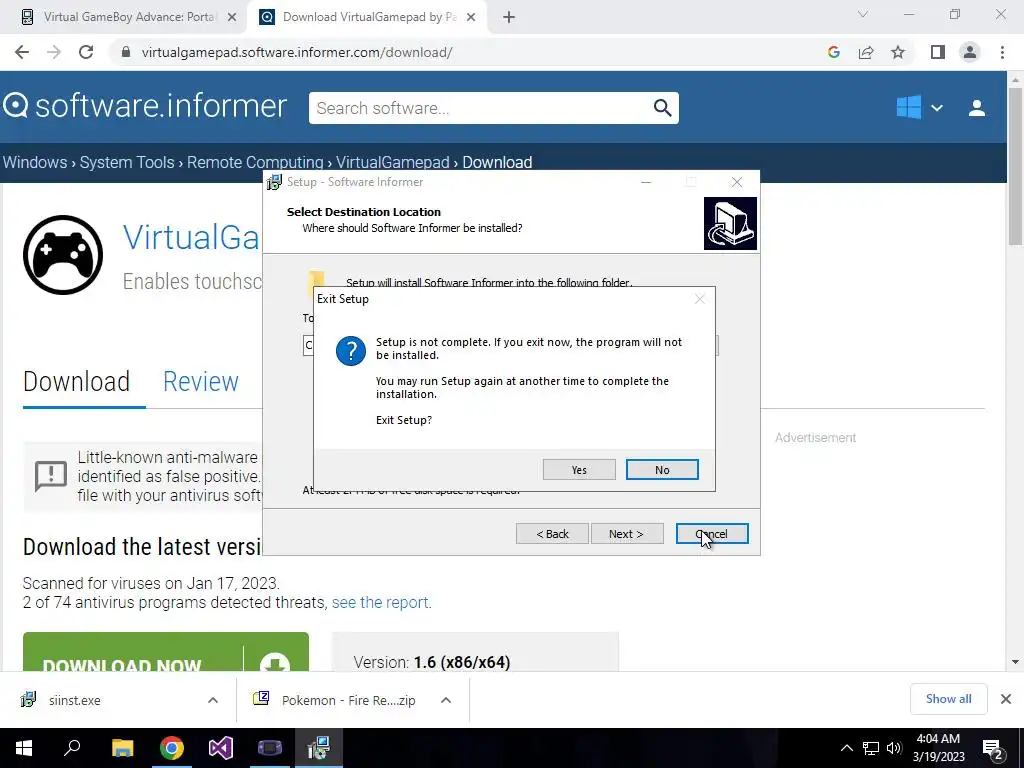This screenshot has height=768, width=1024.
Task: Open Pokemon - Fire Re...zip download
Action: (348, 700)
